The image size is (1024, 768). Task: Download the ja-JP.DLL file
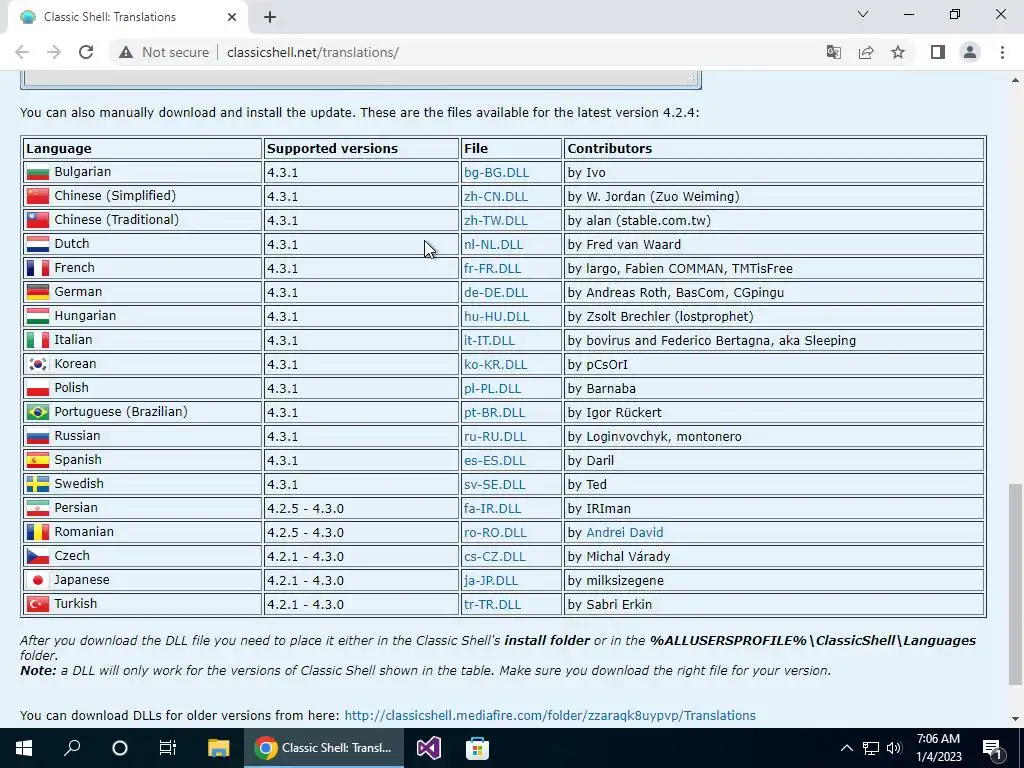[x=490, y=581]
